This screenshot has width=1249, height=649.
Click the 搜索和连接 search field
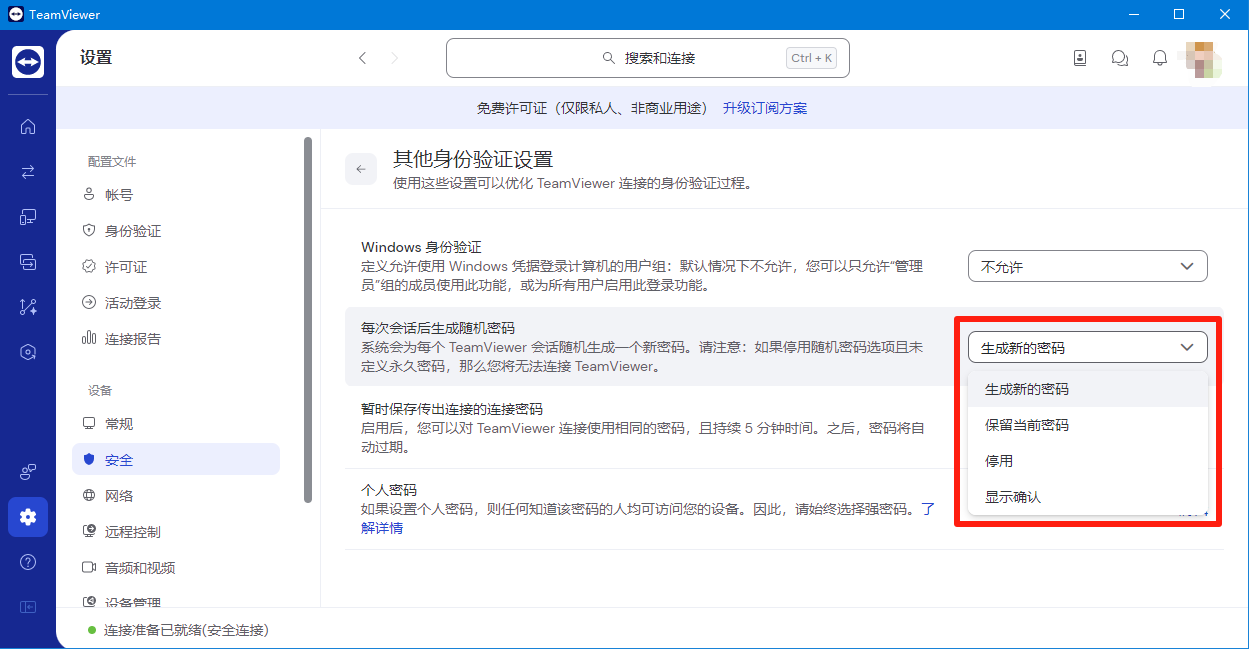coord(648,58)
